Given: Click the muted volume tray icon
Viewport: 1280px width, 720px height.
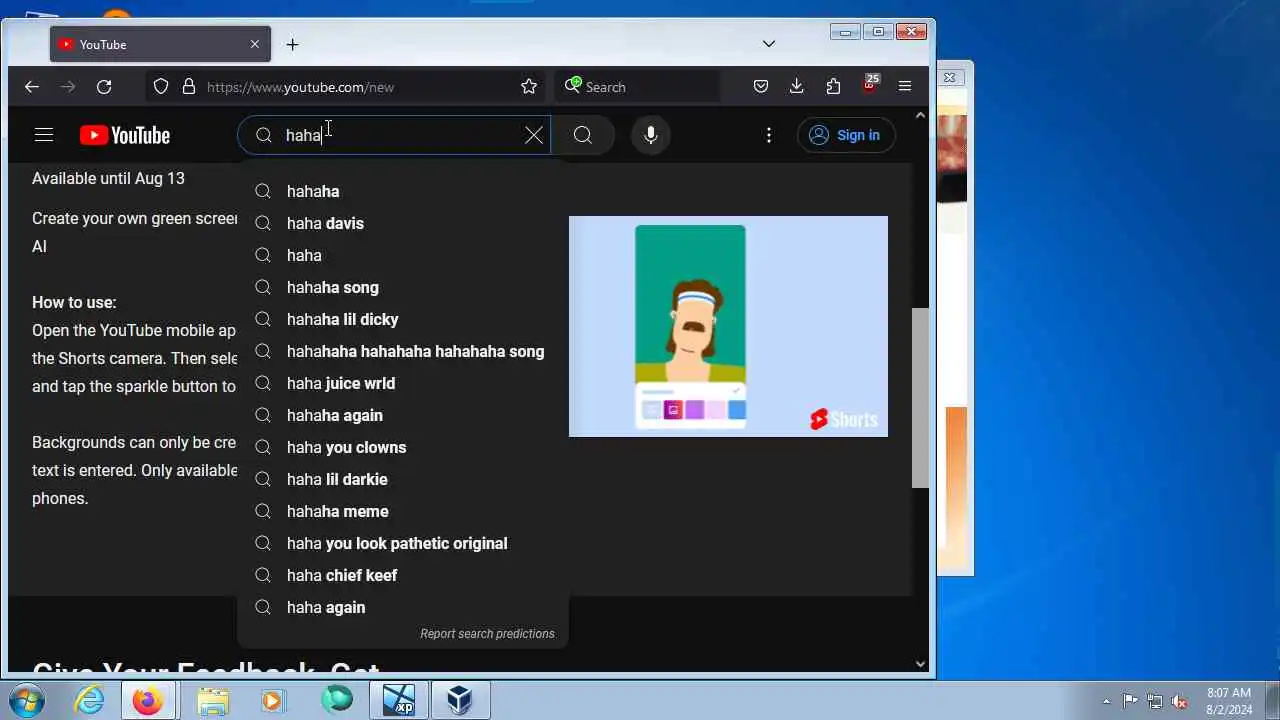Looking at the screenshot, I should (1179, 701).
